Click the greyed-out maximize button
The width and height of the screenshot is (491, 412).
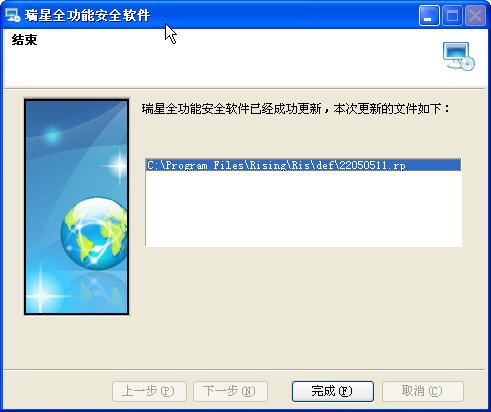(x=452, y=16)
